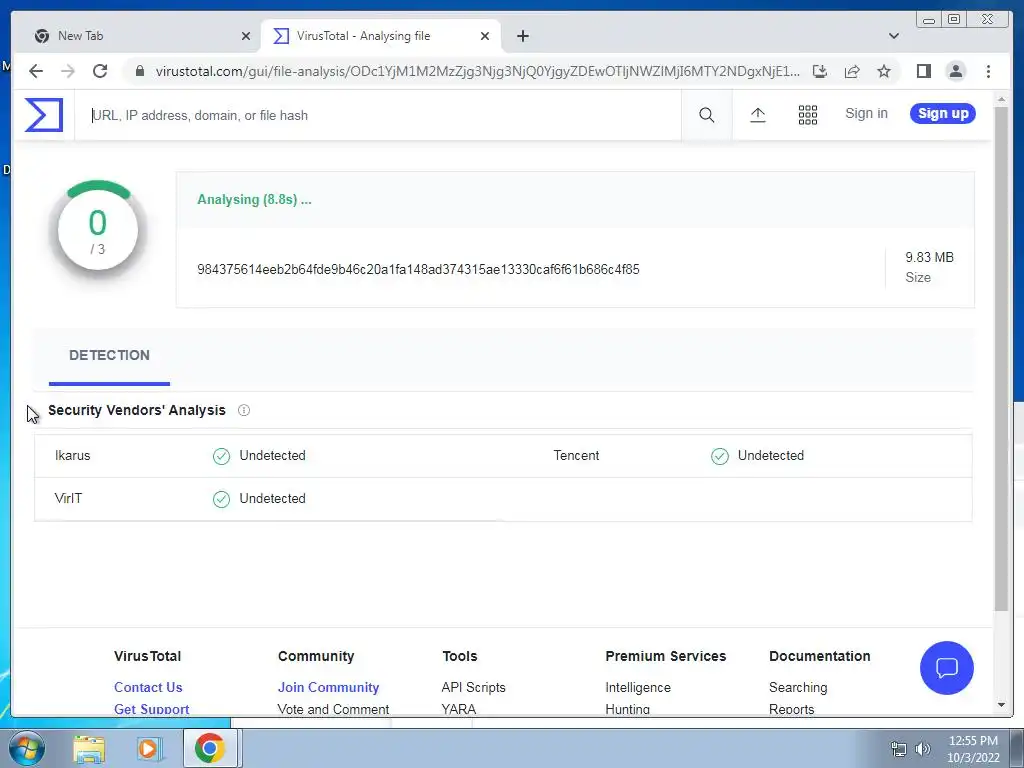Click the Ikarus vendor name
The image size is (1024, 768).
72,456
